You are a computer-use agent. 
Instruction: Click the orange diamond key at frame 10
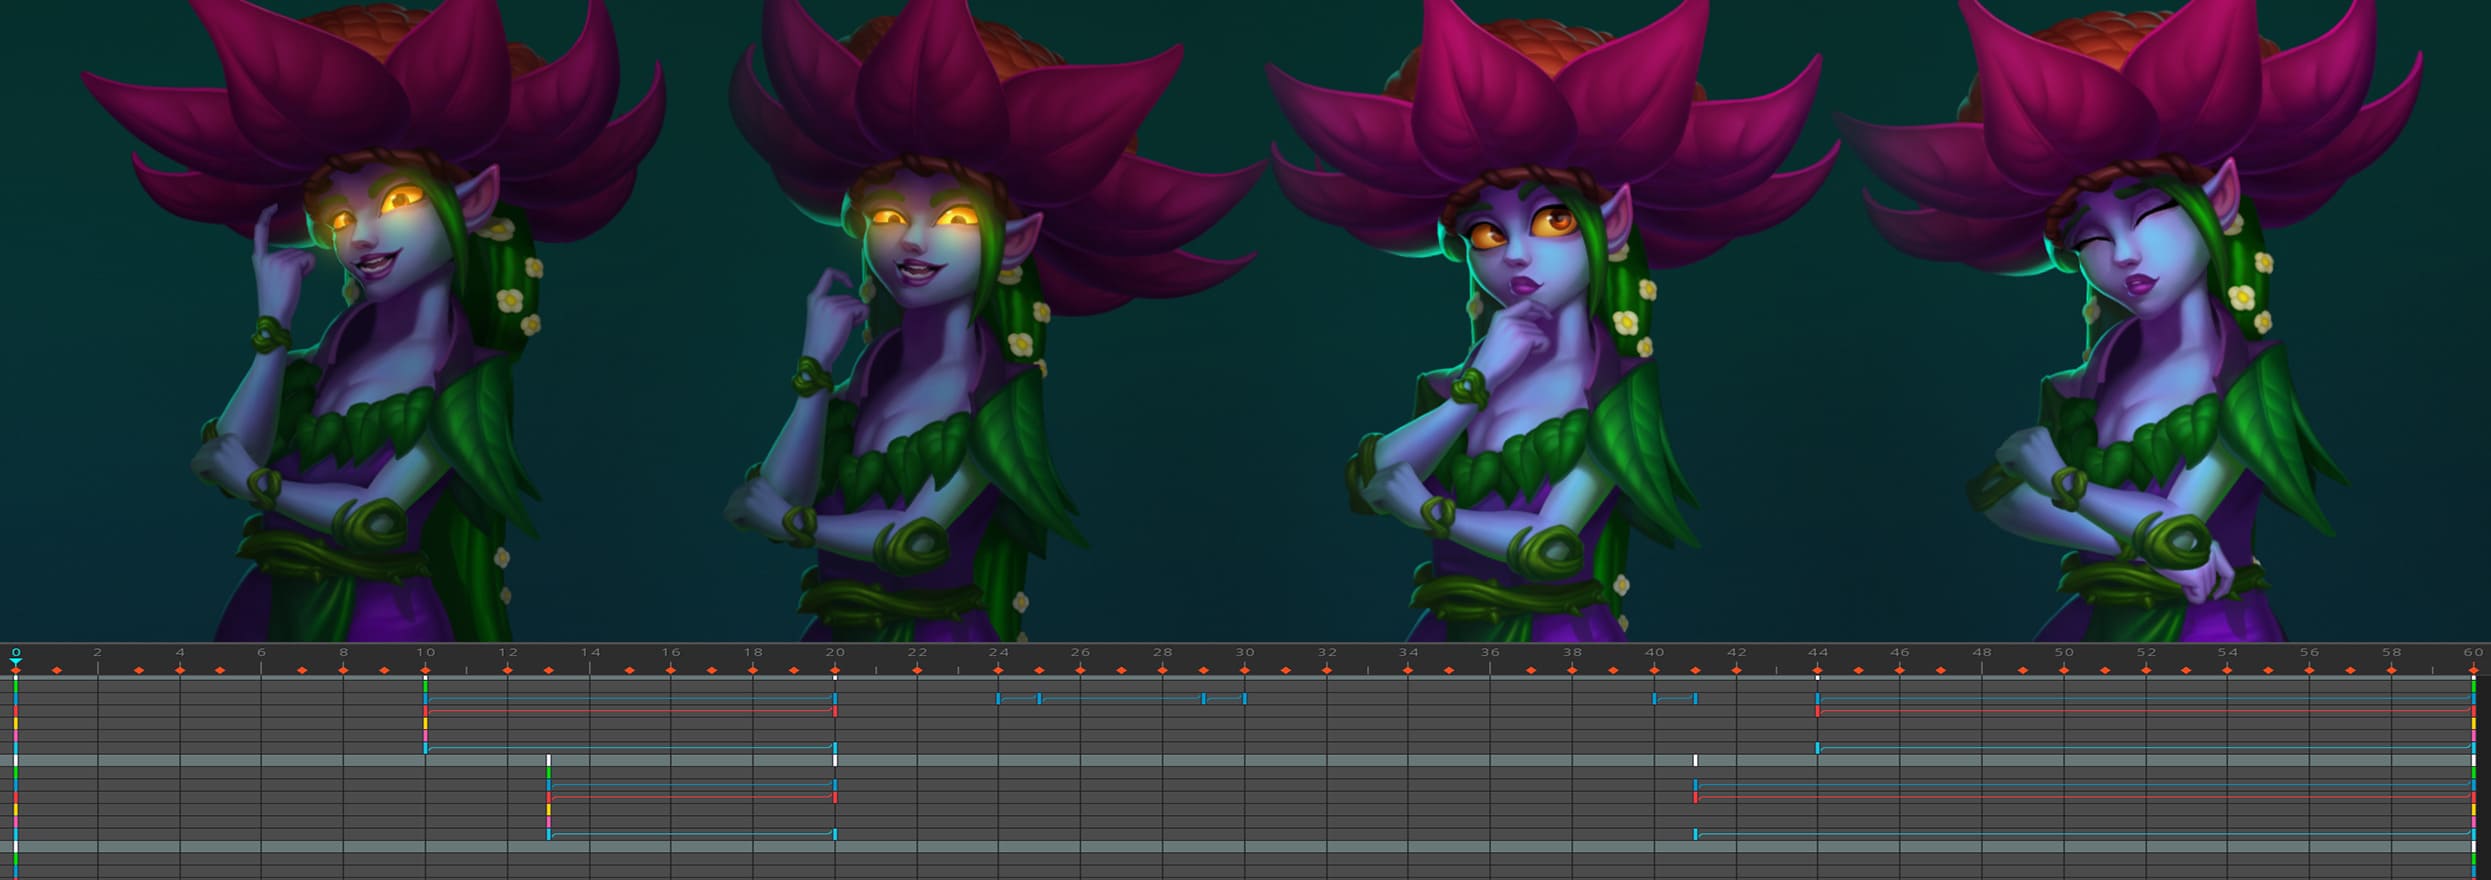[x=426, y=670]
